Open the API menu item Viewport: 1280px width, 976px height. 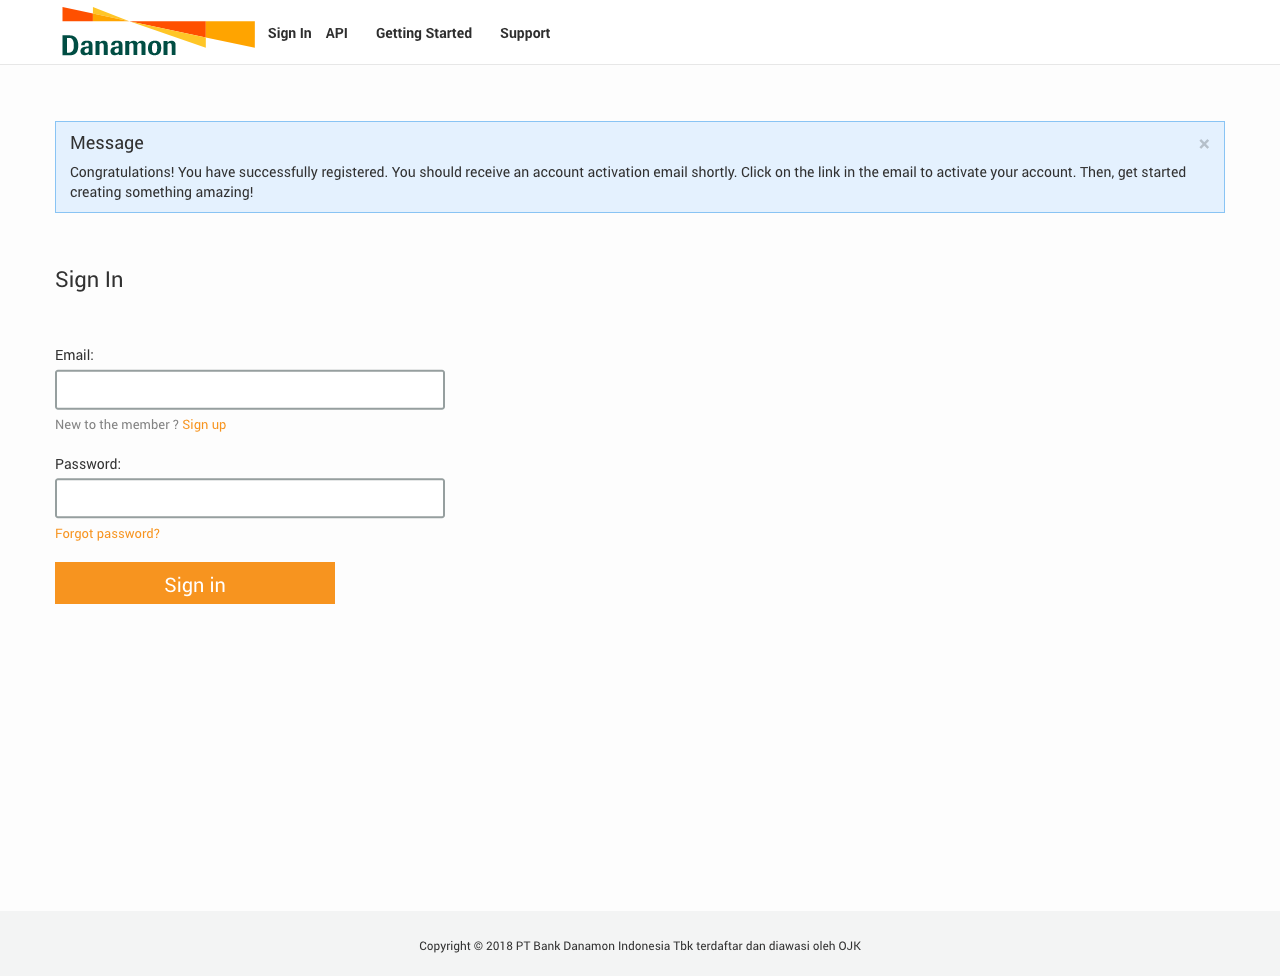337,33
